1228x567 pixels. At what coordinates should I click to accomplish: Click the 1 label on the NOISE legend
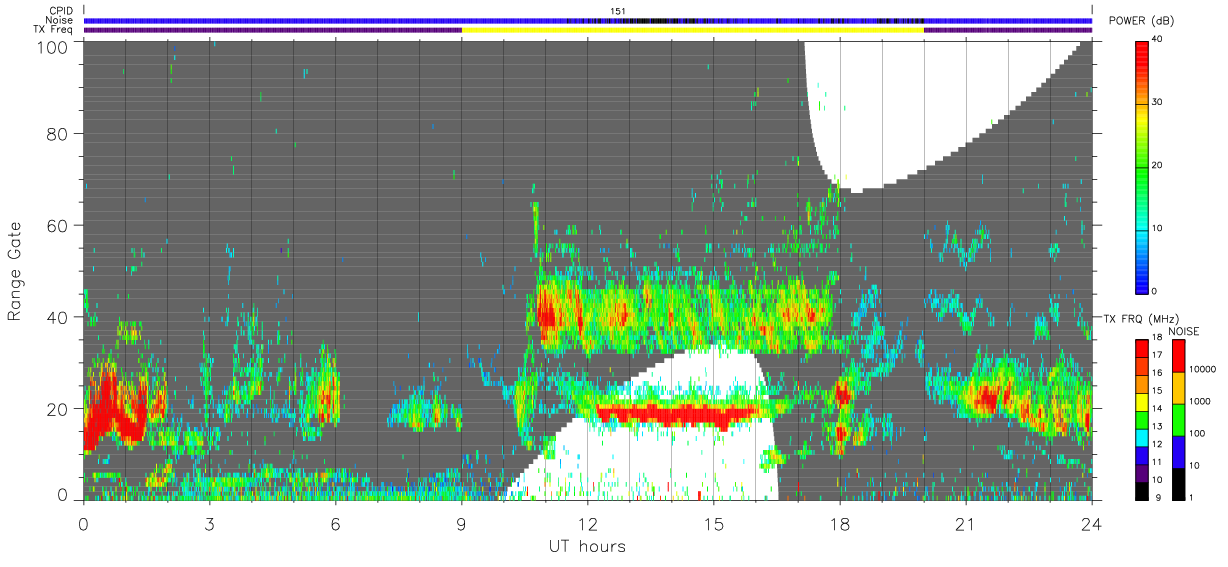pyautogui.click(x=1189, y=497)
